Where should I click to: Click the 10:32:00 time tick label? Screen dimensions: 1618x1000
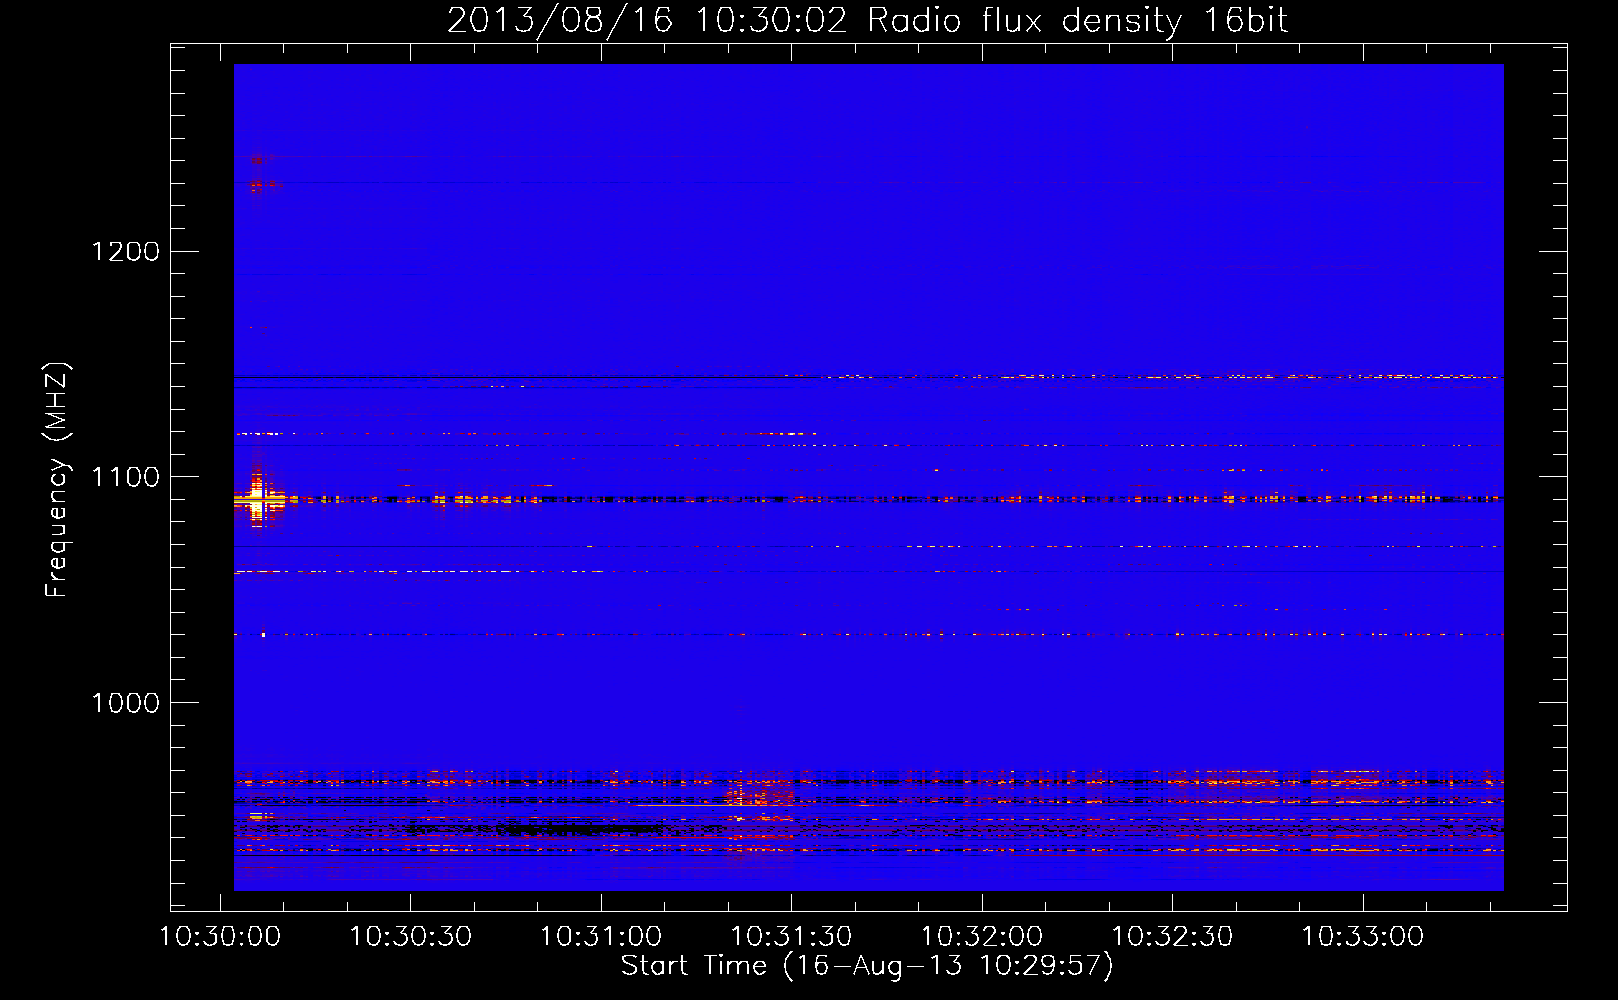tap(982, 937)
